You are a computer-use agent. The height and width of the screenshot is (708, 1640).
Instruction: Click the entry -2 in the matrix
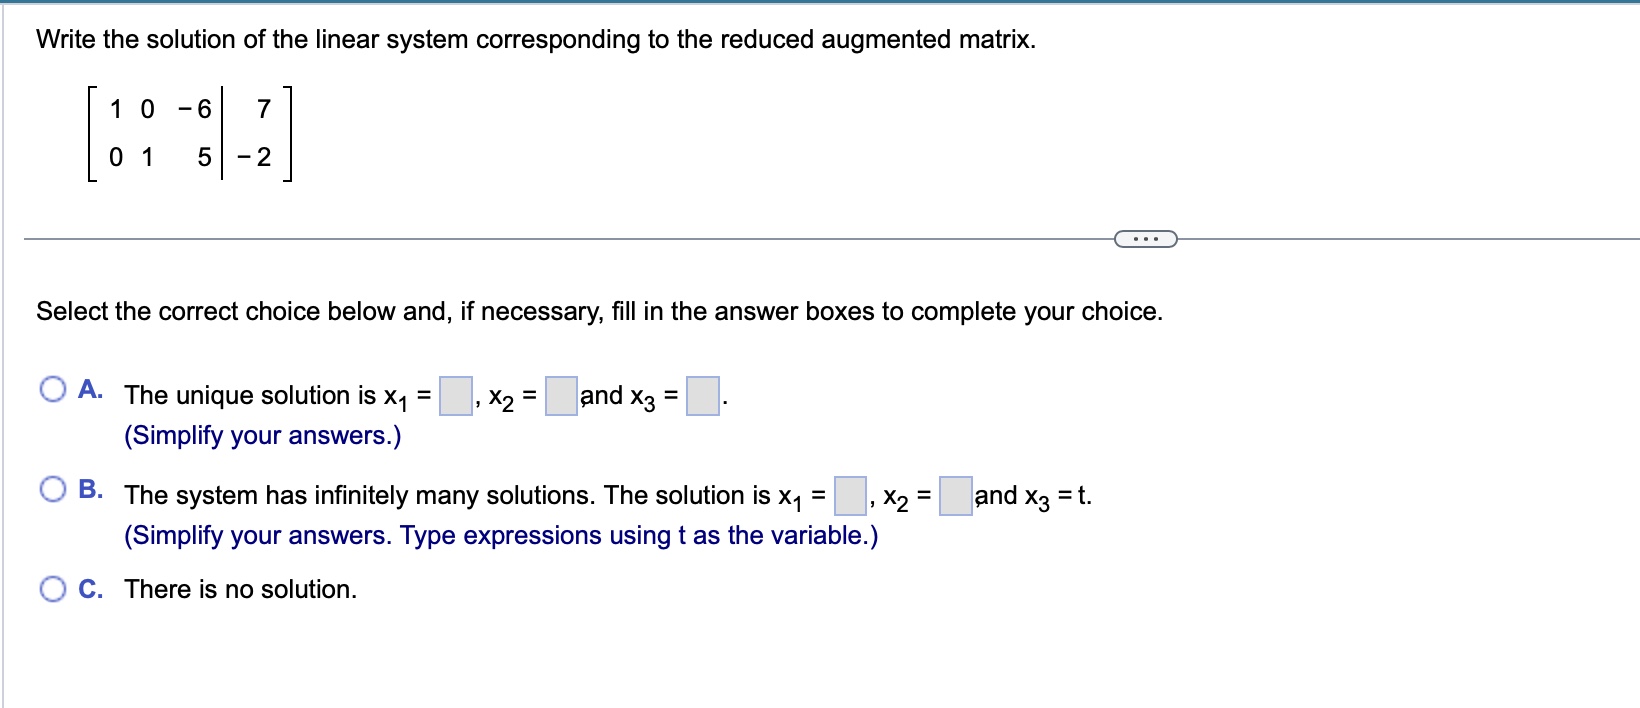tap(254, 157)
